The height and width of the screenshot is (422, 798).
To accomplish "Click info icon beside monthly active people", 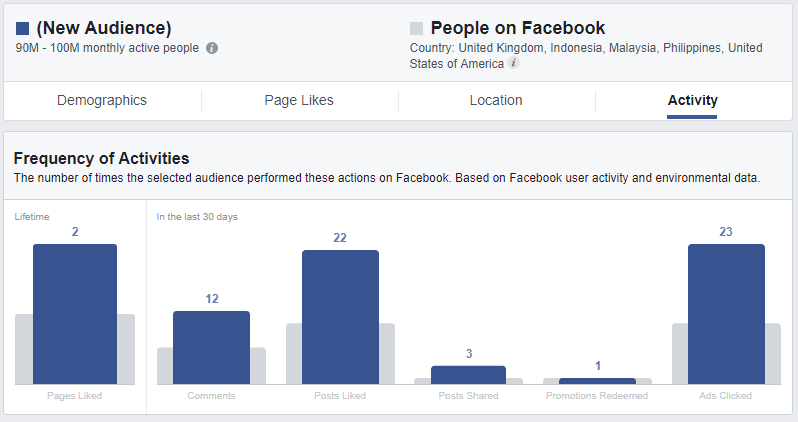I will coord(212,48).
